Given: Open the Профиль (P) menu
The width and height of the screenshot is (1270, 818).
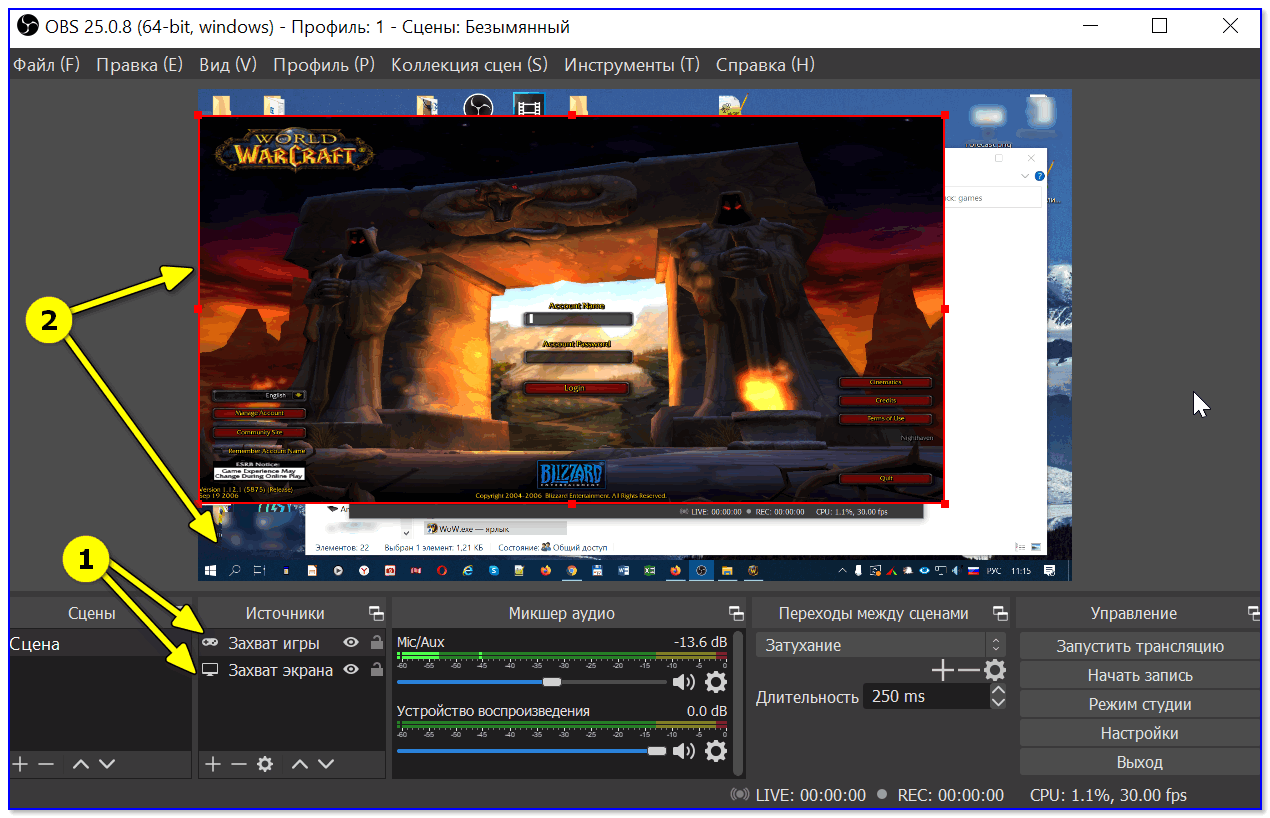Looking at the screenshot, I should (x=324, y=65).
